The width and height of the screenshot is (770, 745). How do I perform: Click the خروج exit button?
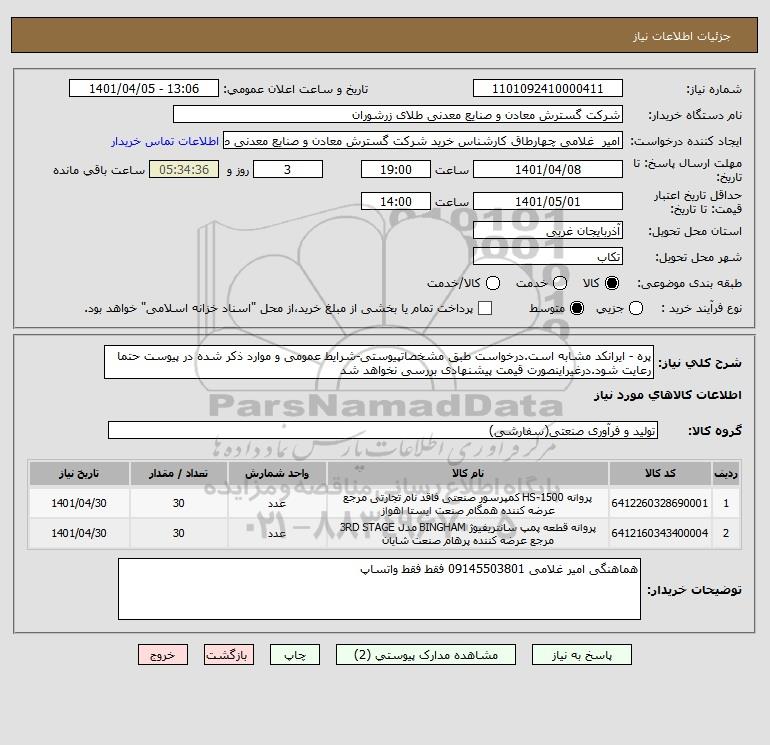(163, 655)
